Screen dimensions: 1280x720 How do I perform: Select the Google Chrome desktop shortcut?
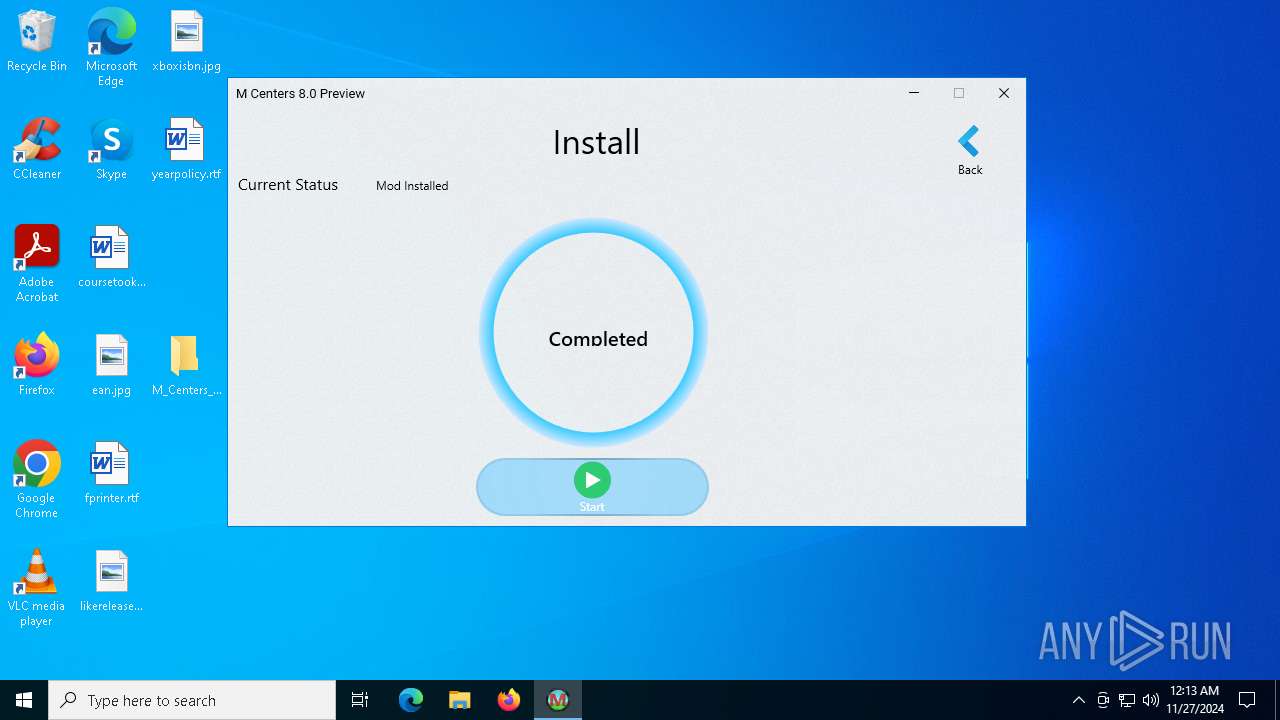(37, 479)
